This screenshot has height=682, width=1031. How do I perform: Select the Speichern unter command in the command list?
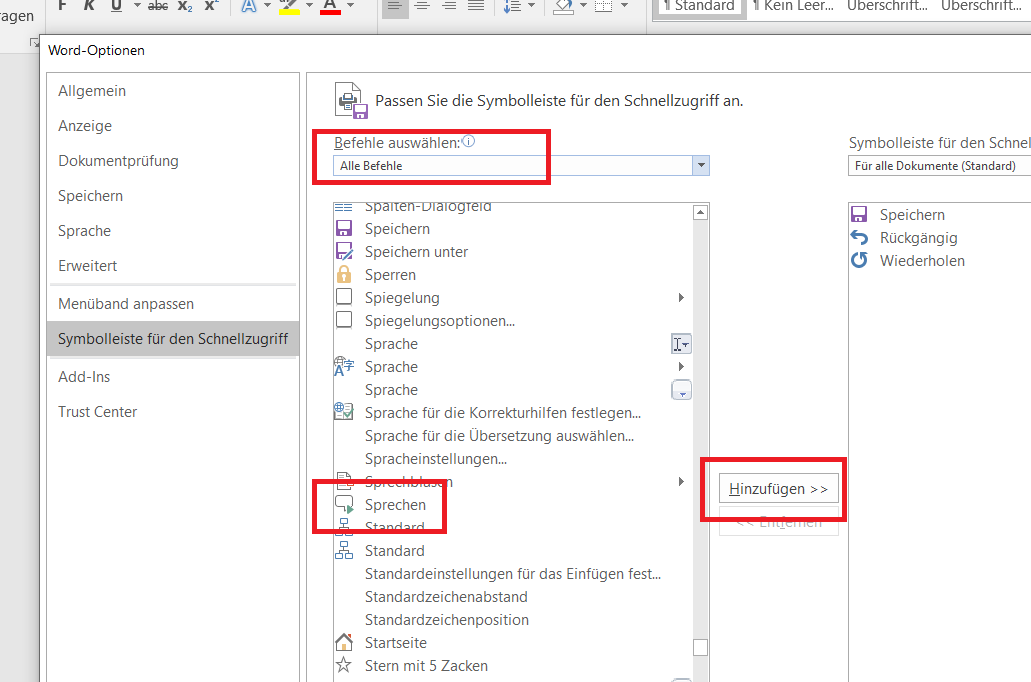pos(514,252)
